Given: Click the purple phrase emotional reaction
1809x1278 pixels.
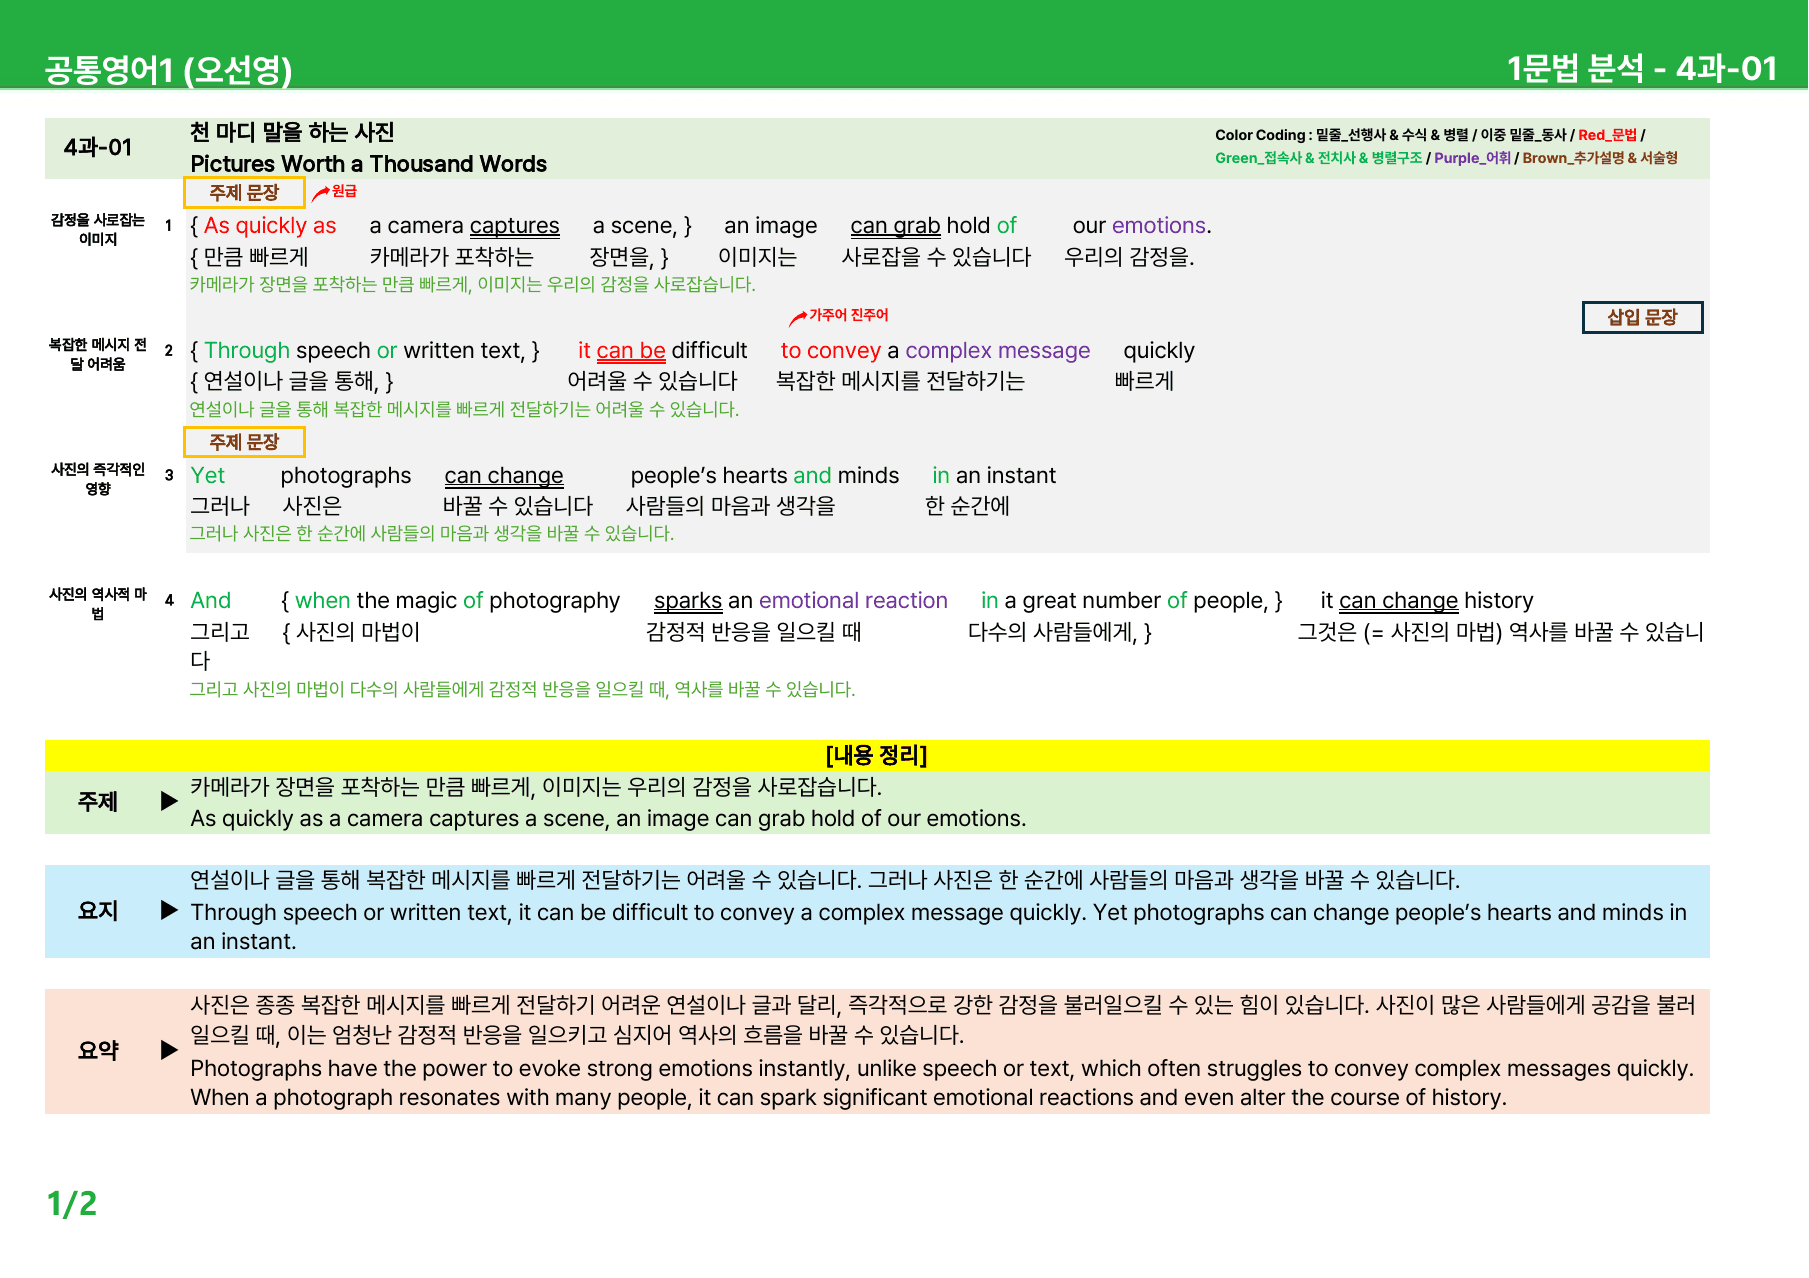Looking at the screenshot, I should click(853, 601).
